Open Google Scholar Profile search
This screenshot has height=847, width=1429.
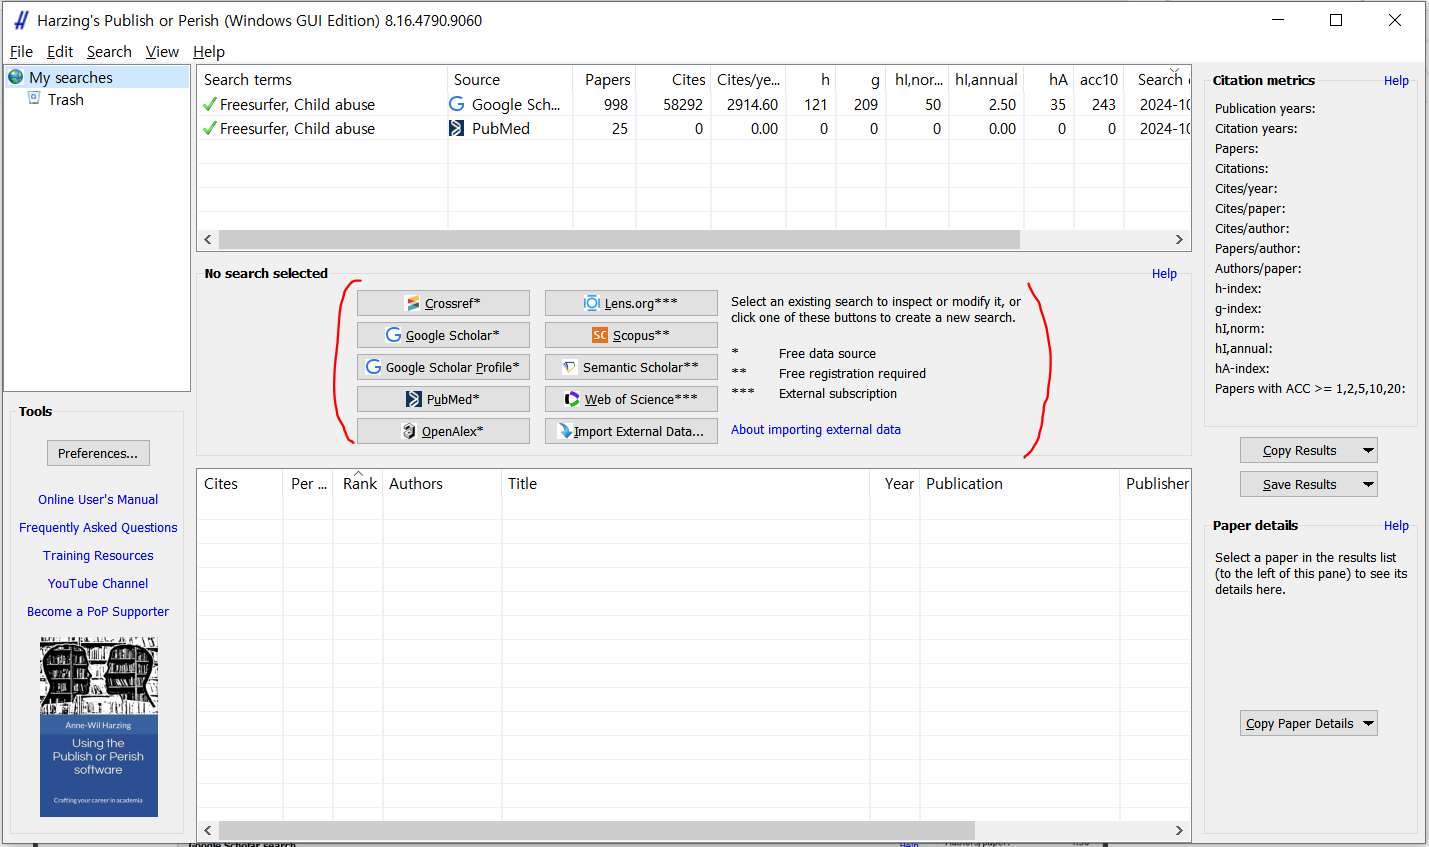[443, 367]
